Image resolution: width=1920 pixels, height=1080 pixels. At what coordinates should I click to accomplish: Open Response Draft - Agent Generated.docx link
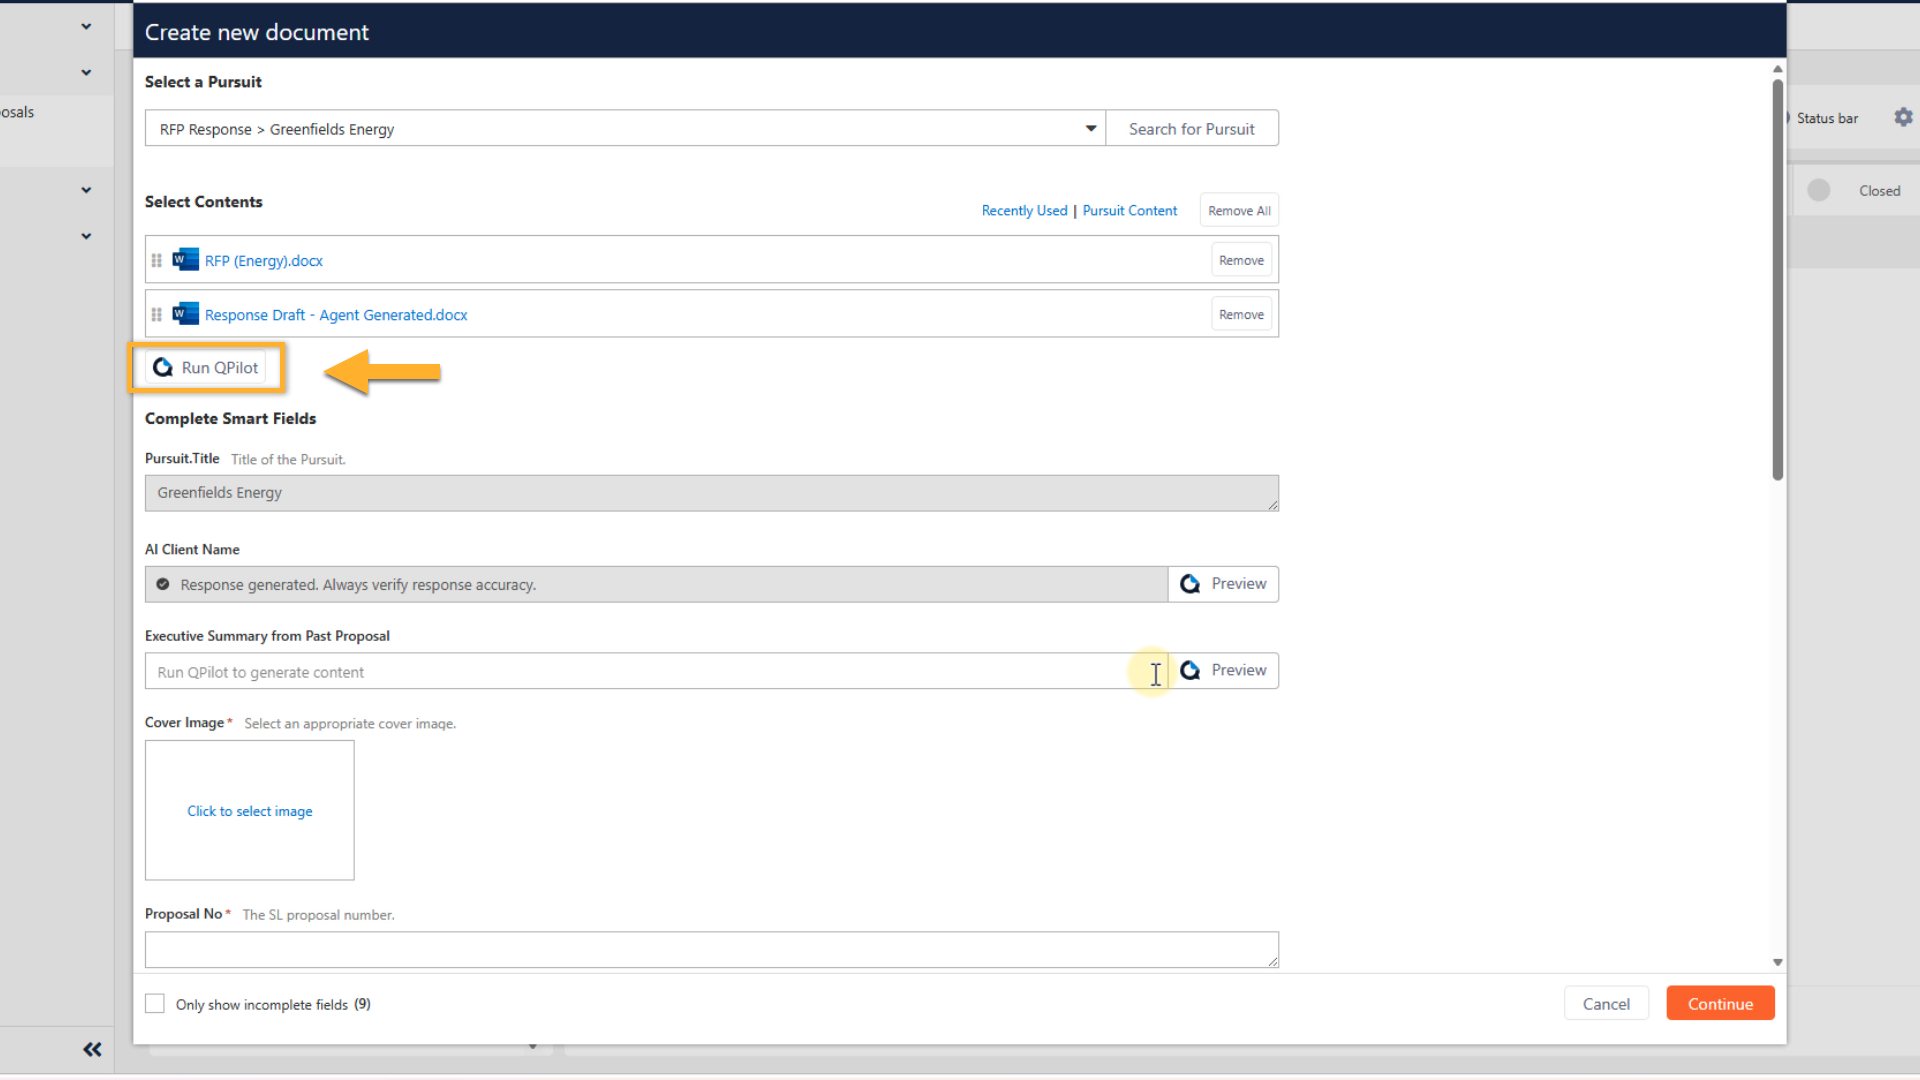coord(336,314)
